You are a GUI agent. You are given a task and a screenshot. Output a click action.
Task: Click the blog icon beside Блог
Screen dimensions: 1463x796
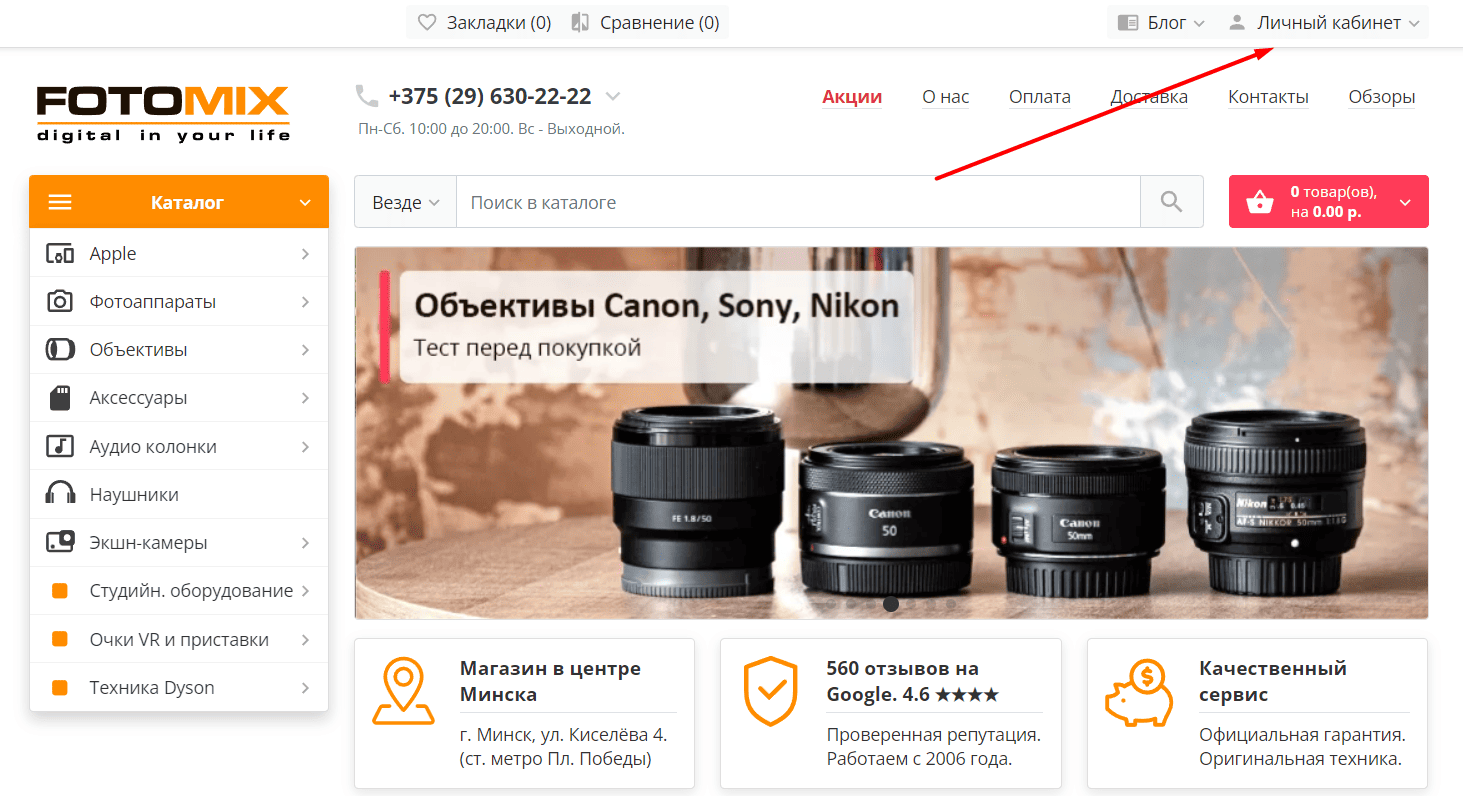(1128, 23)
